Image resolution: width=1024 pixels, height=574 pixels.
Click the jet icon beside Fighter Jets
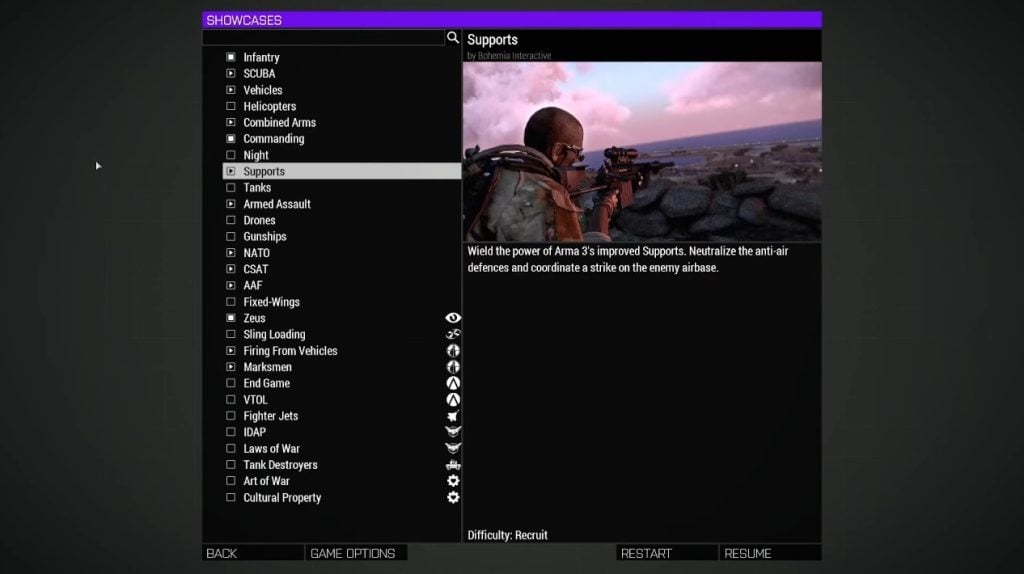(x=453, y=416)
